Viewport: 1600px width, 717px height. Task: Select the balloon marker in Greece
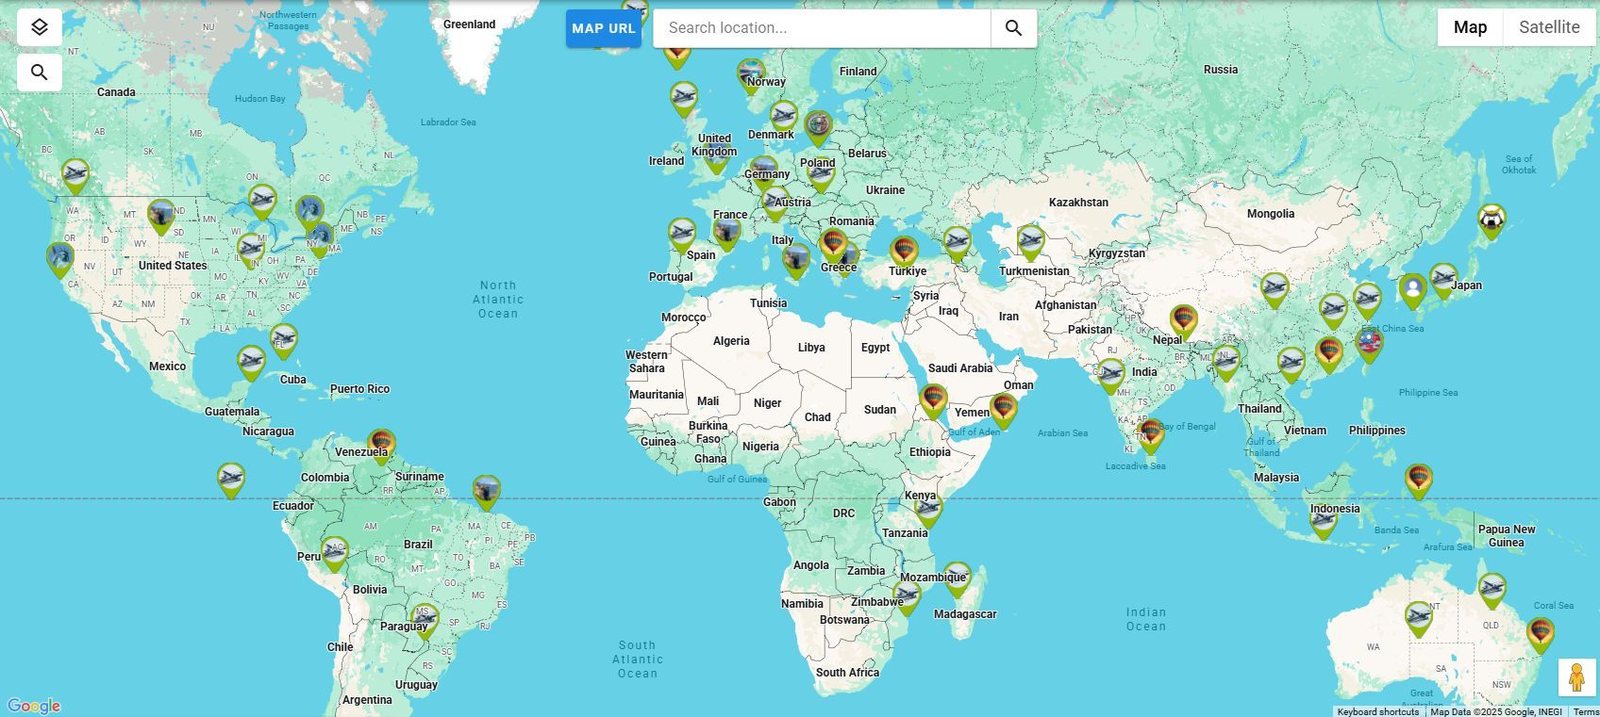coord(833,245)
